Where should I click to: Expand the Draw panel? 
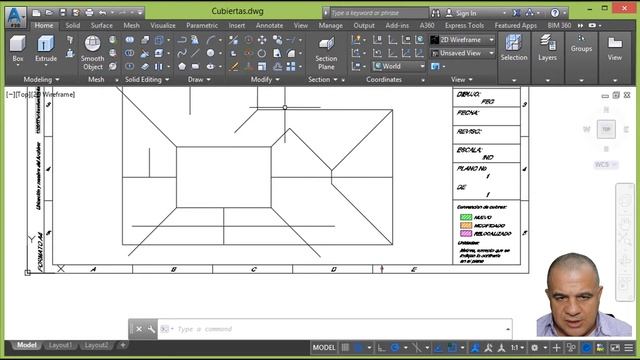pos(199,80)
